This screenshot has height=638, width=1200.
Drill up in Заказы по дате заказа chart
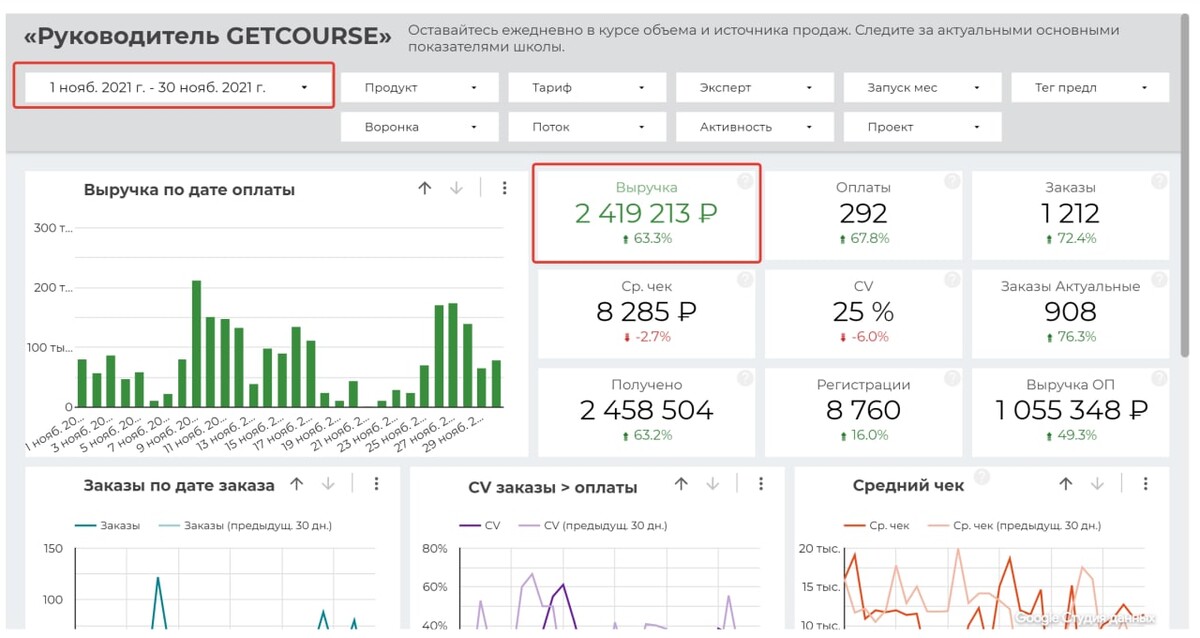pos(297,484)
